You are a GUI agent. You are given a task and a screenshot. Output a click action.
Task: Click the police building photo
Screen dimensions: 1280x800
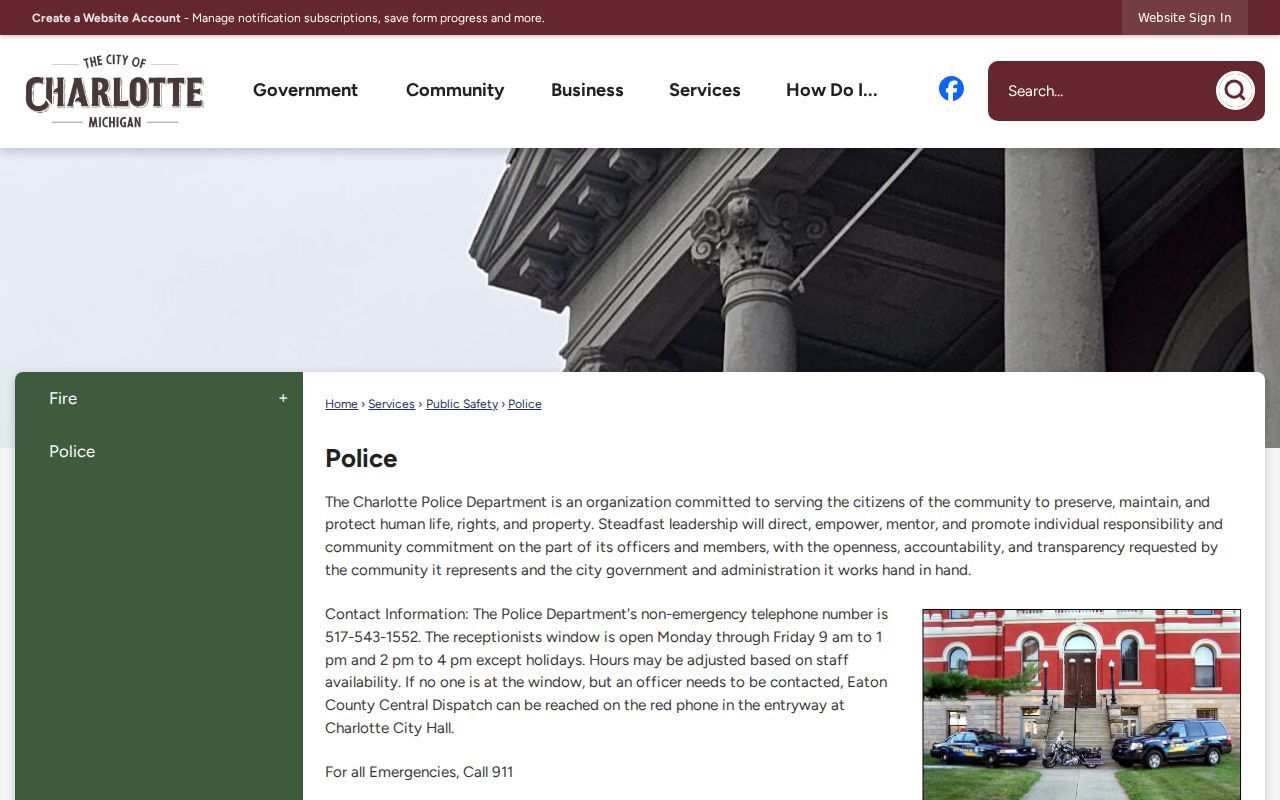click(1081, 704)
